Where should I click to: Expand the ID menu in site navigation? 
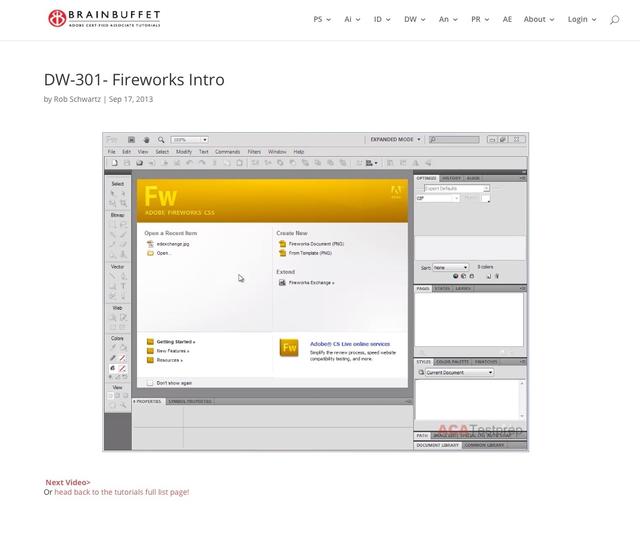point(382,19)
